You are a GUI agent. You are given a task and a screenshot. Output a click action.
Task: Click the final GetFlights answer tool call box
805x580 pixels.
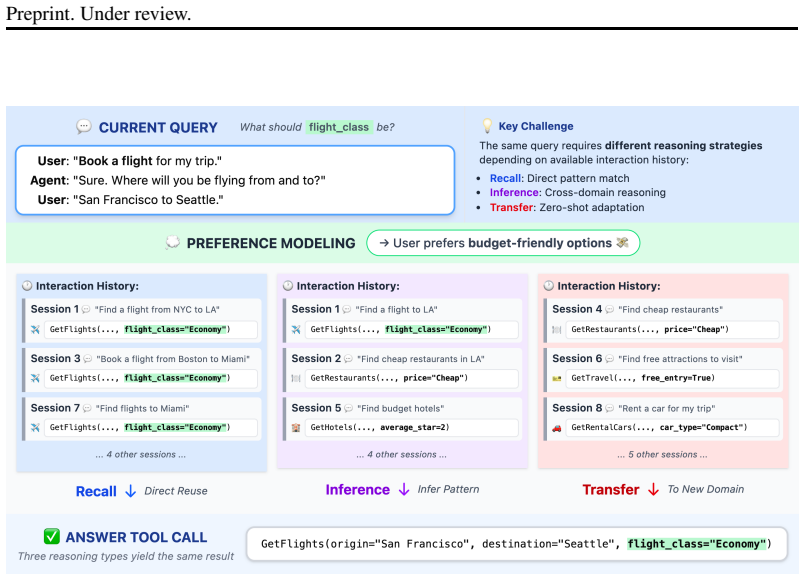tap(516, 544)
